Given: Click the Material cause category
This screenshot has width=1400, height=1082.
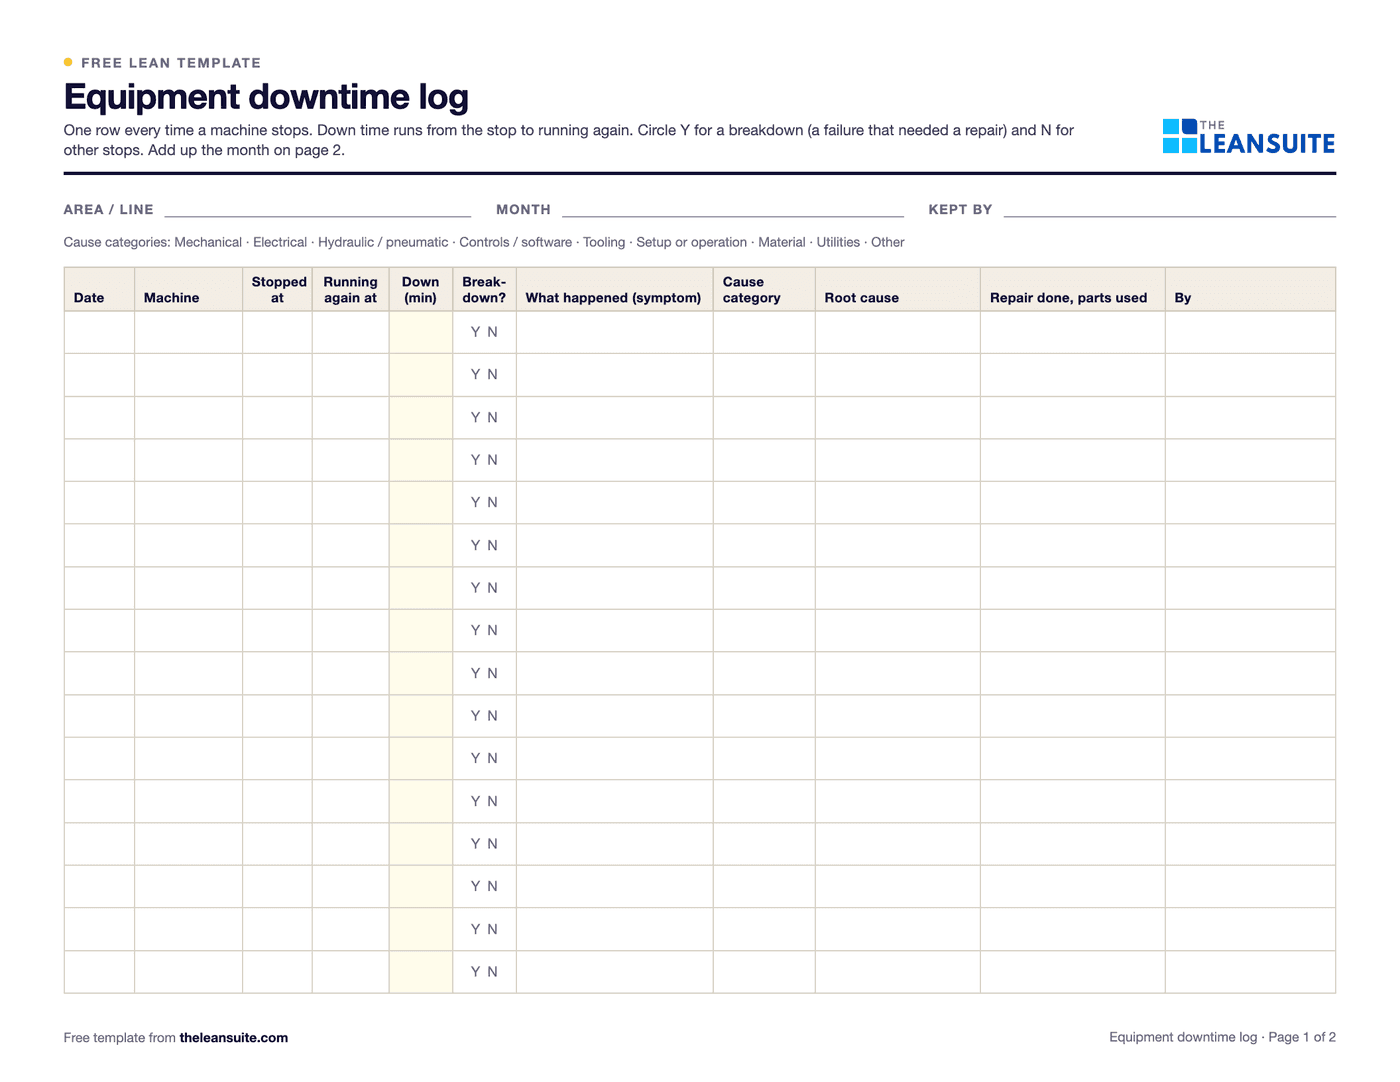Looking at the screenshot, I should tap(782, 242).
